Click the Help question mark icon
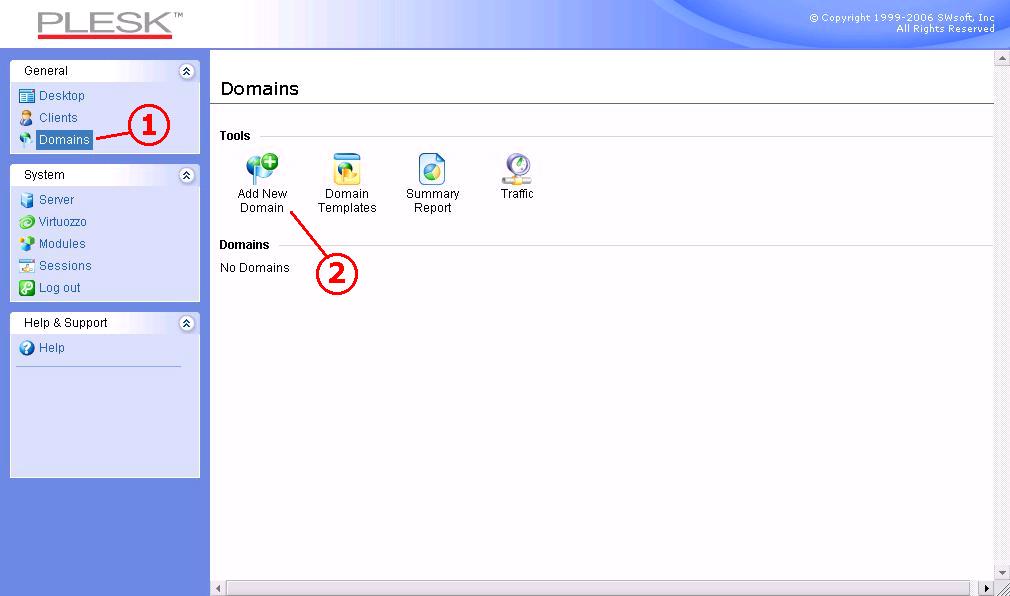The width and height of the screenshot is (1010, 596). point(27,348)
